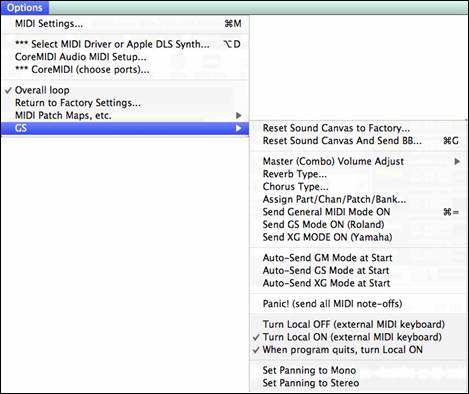Viewport: 469px width, 394px height.
Task: Open Chorus Type... dialog
Action: [x=358, y=187]
